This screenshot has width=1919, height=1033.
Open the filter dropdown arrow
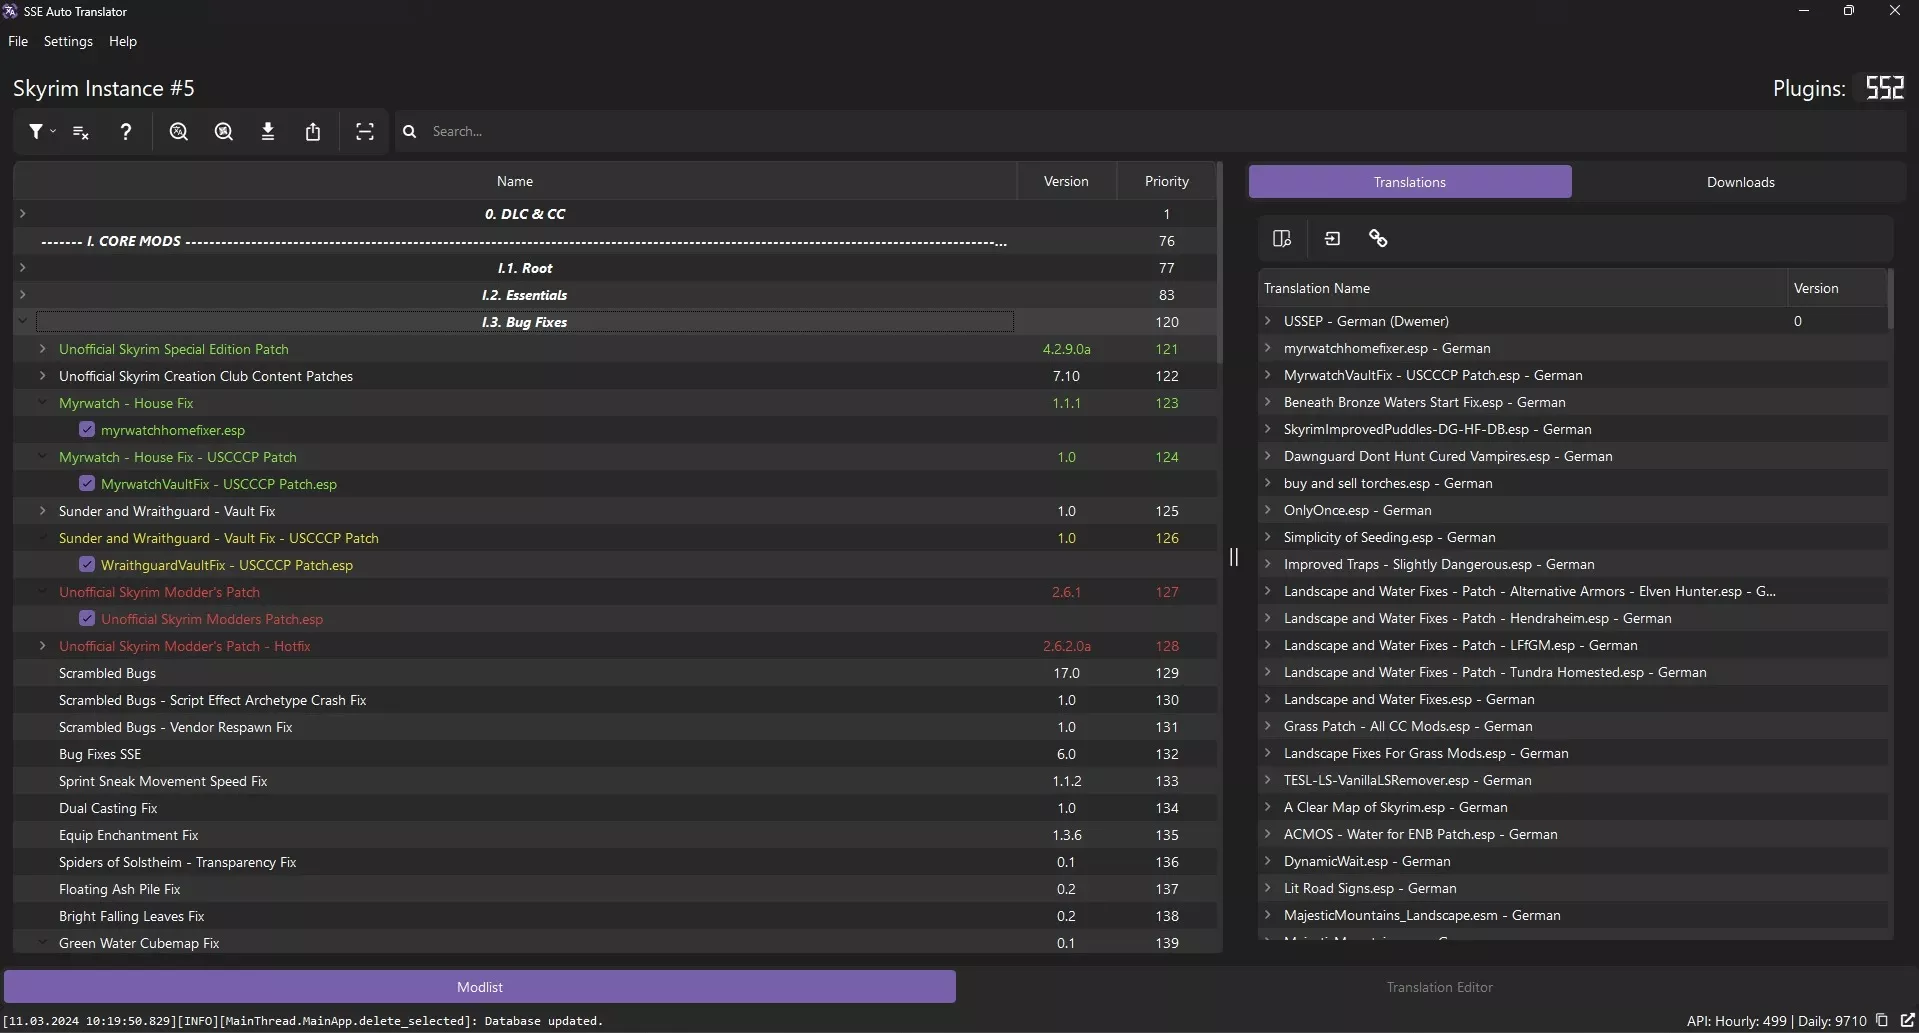(53, 132)
